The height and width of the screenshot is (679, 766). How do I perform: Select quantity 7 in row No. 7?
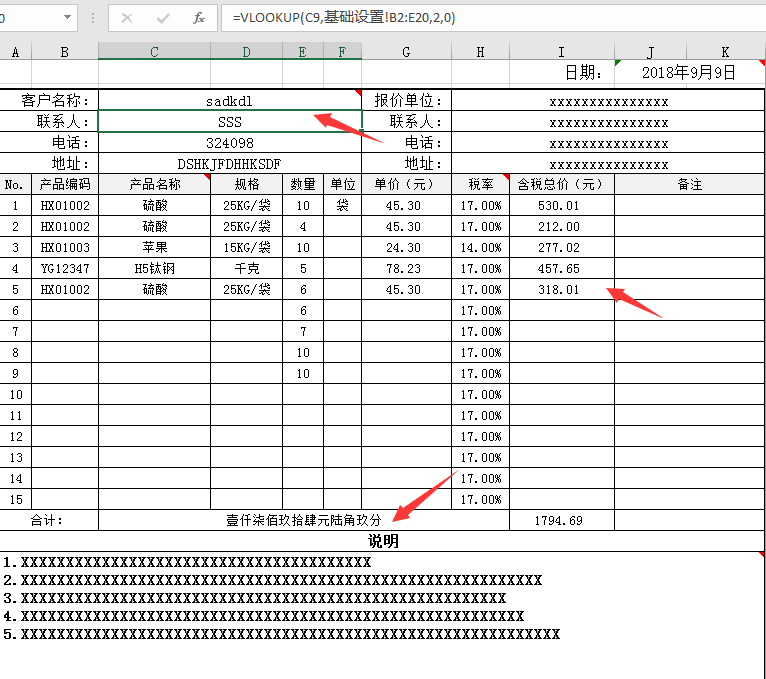[303, 332]
